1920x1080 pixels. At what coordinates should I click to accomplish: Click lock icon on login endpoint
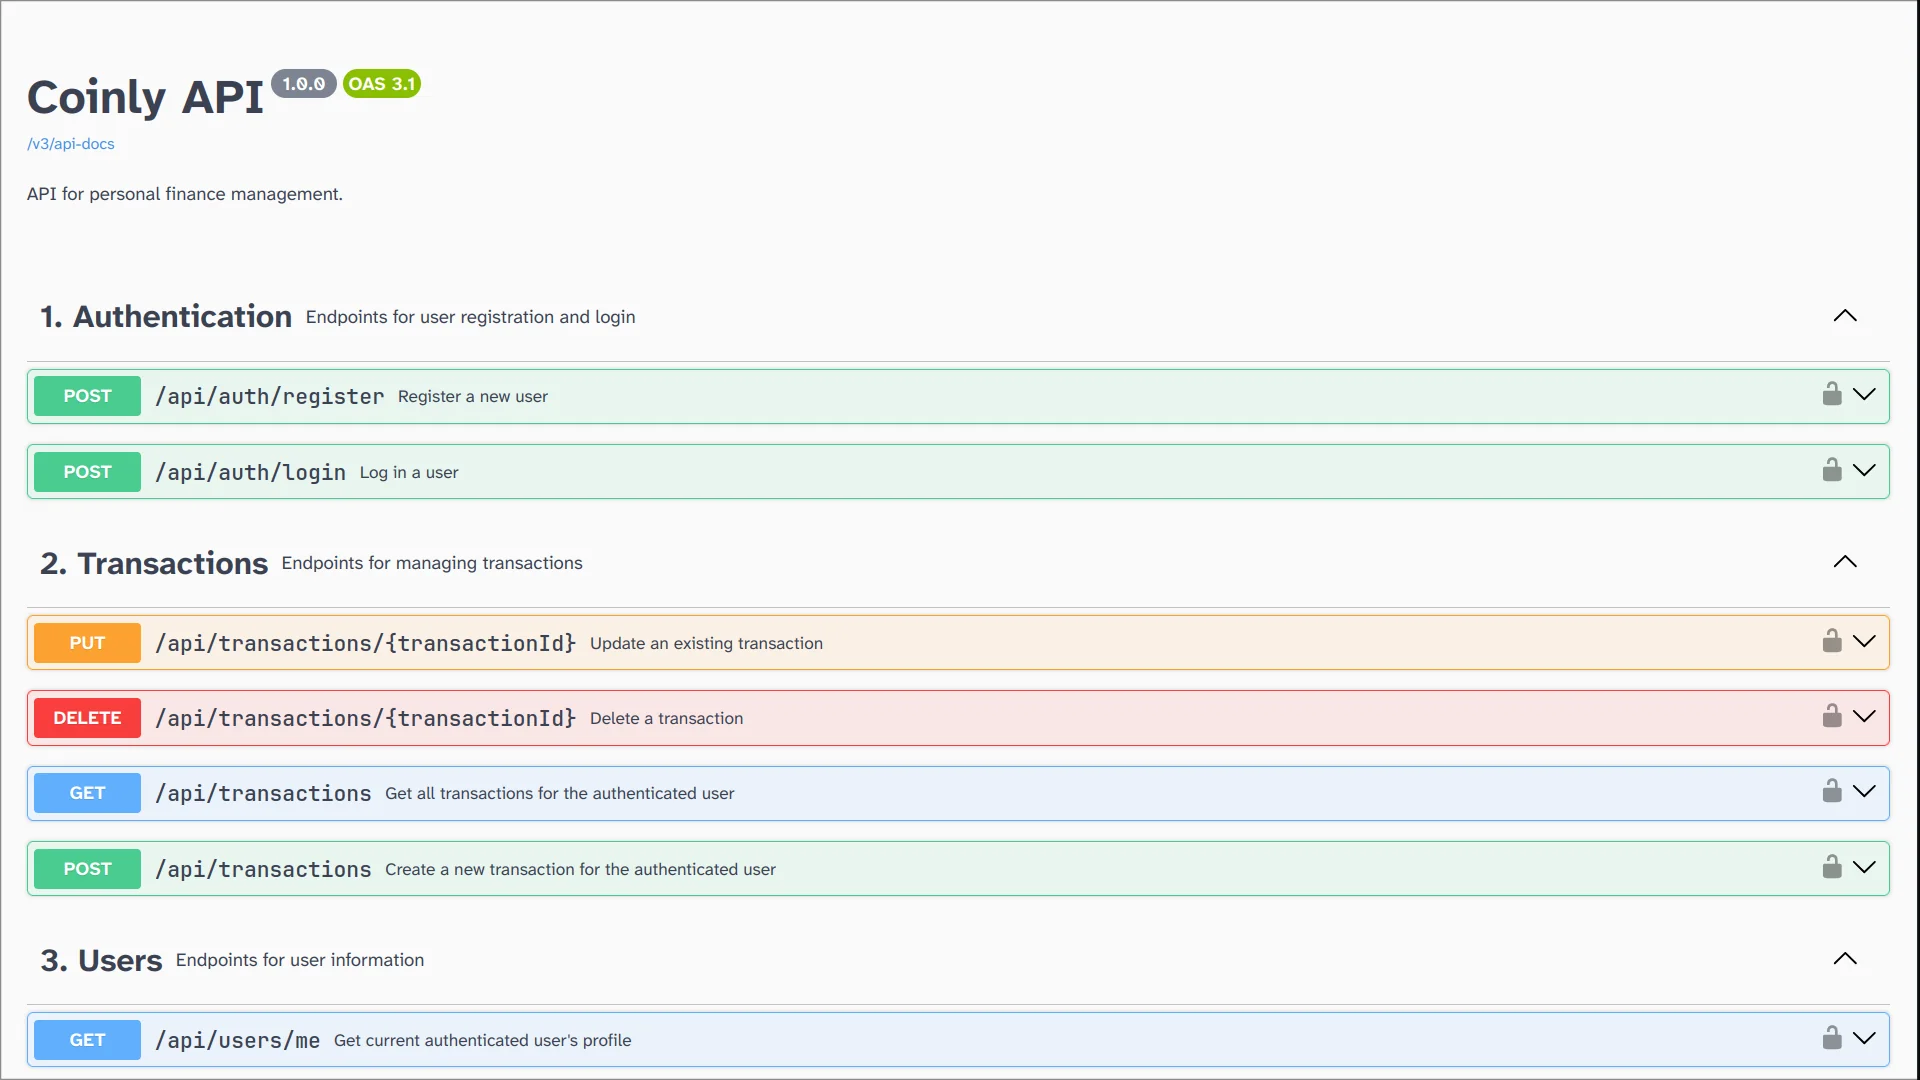[1831, 470]
